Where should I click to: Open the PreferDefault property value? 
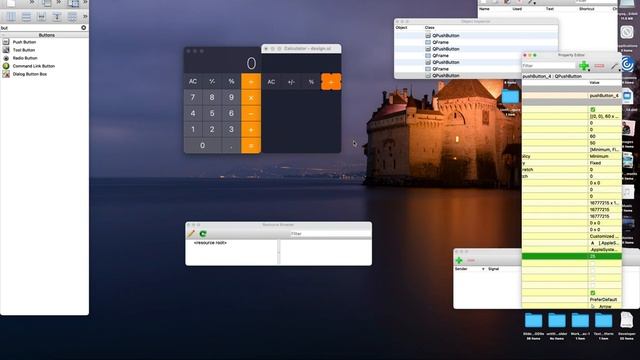click(x=604, y=300)
